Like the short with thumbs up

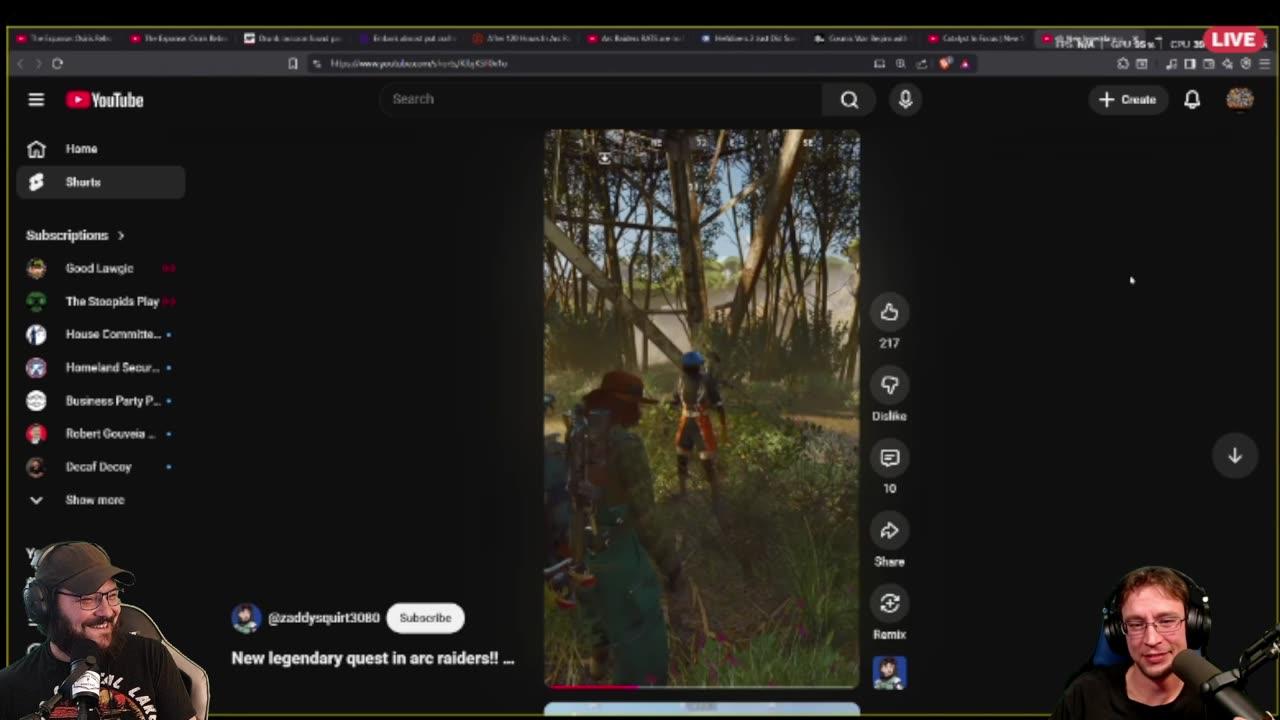889,313
